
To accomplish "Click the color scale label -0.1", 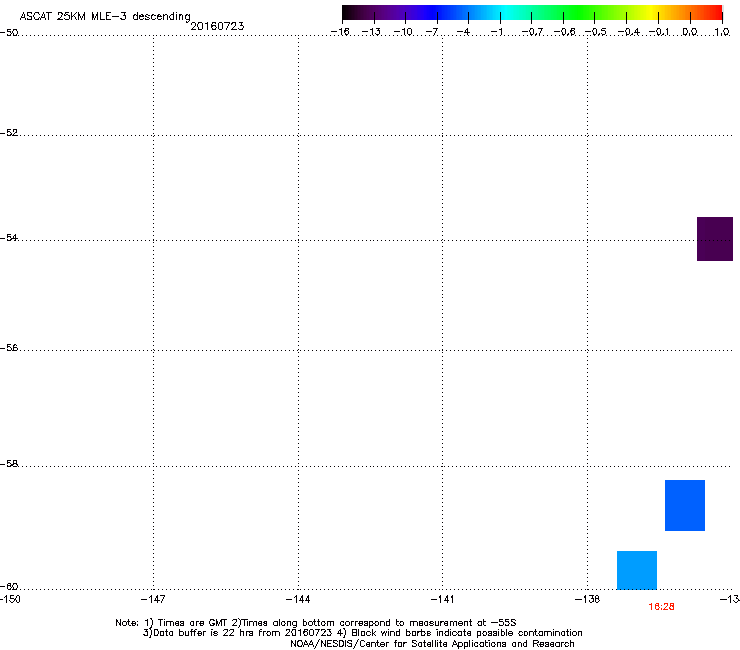I will tap(659, 32).
